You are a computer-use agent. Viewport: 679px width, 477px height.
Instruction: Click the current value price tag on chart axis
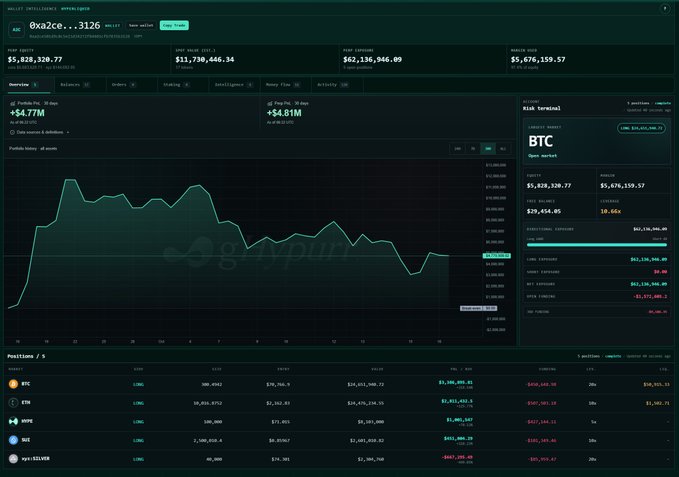[x=497, y=256]
